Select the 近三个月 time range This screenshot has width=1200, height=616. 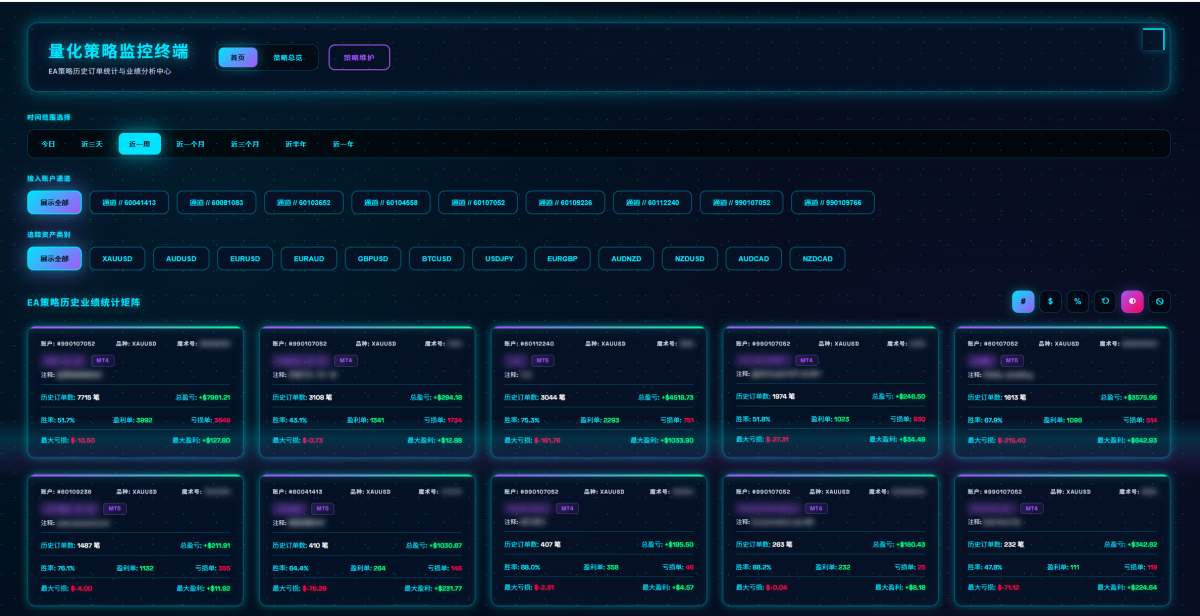click(245, 144)
